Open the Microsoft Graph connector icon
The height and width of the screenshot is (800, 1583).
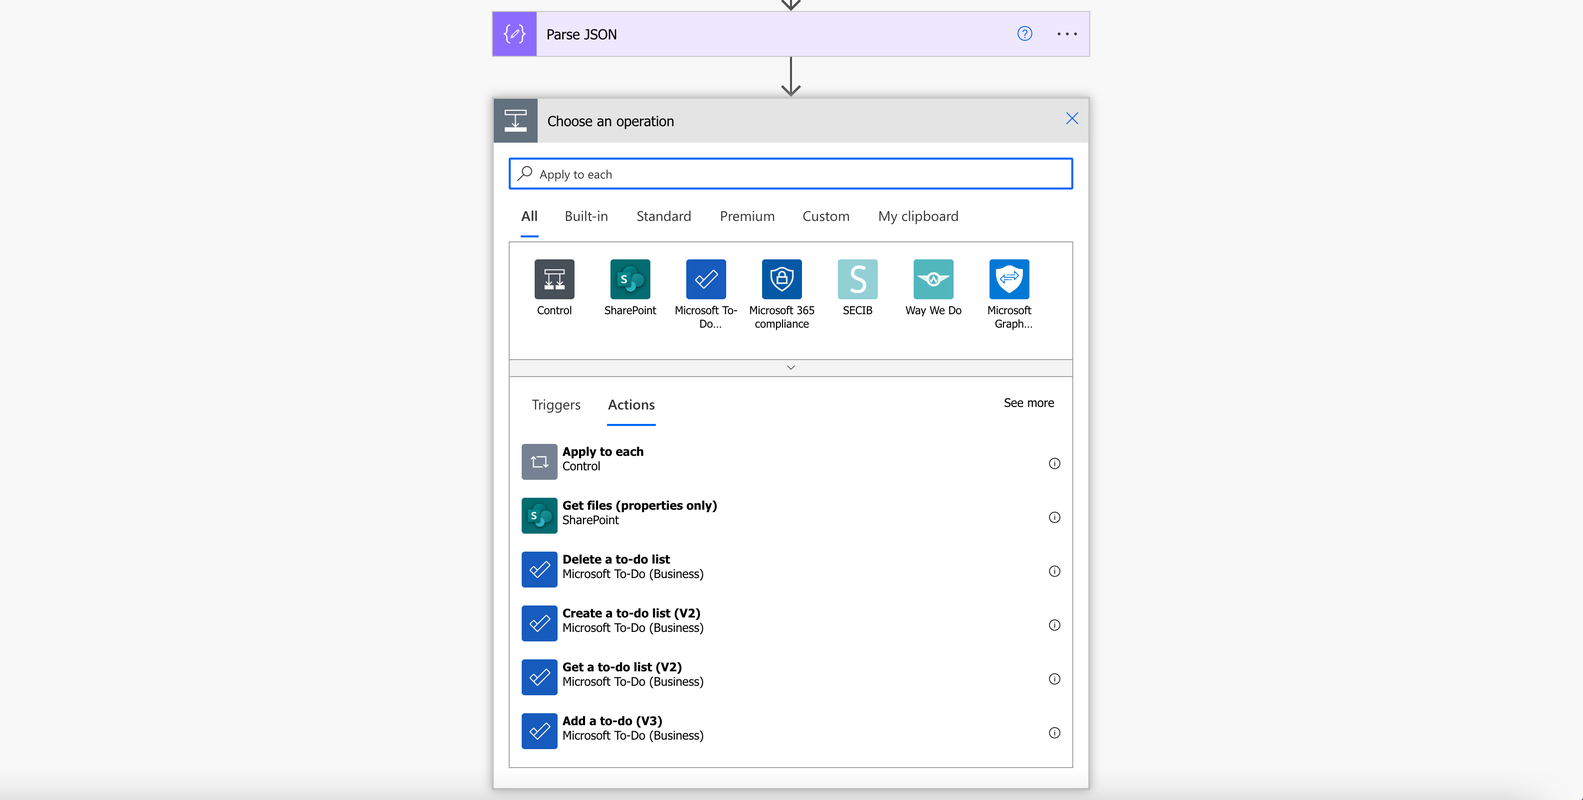point(1009,279)
